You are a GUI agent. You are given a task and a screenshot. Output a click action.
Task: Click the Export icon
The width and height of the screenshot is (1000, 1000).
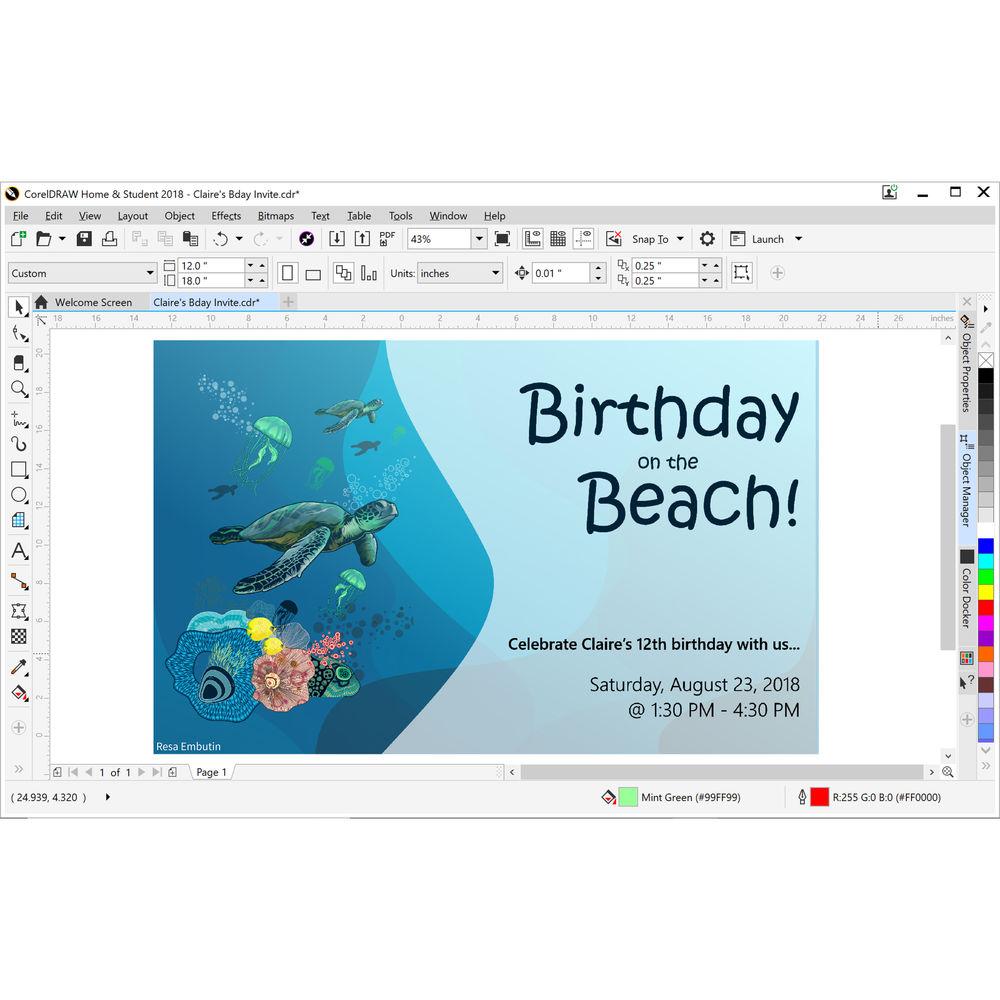[363, 238]
